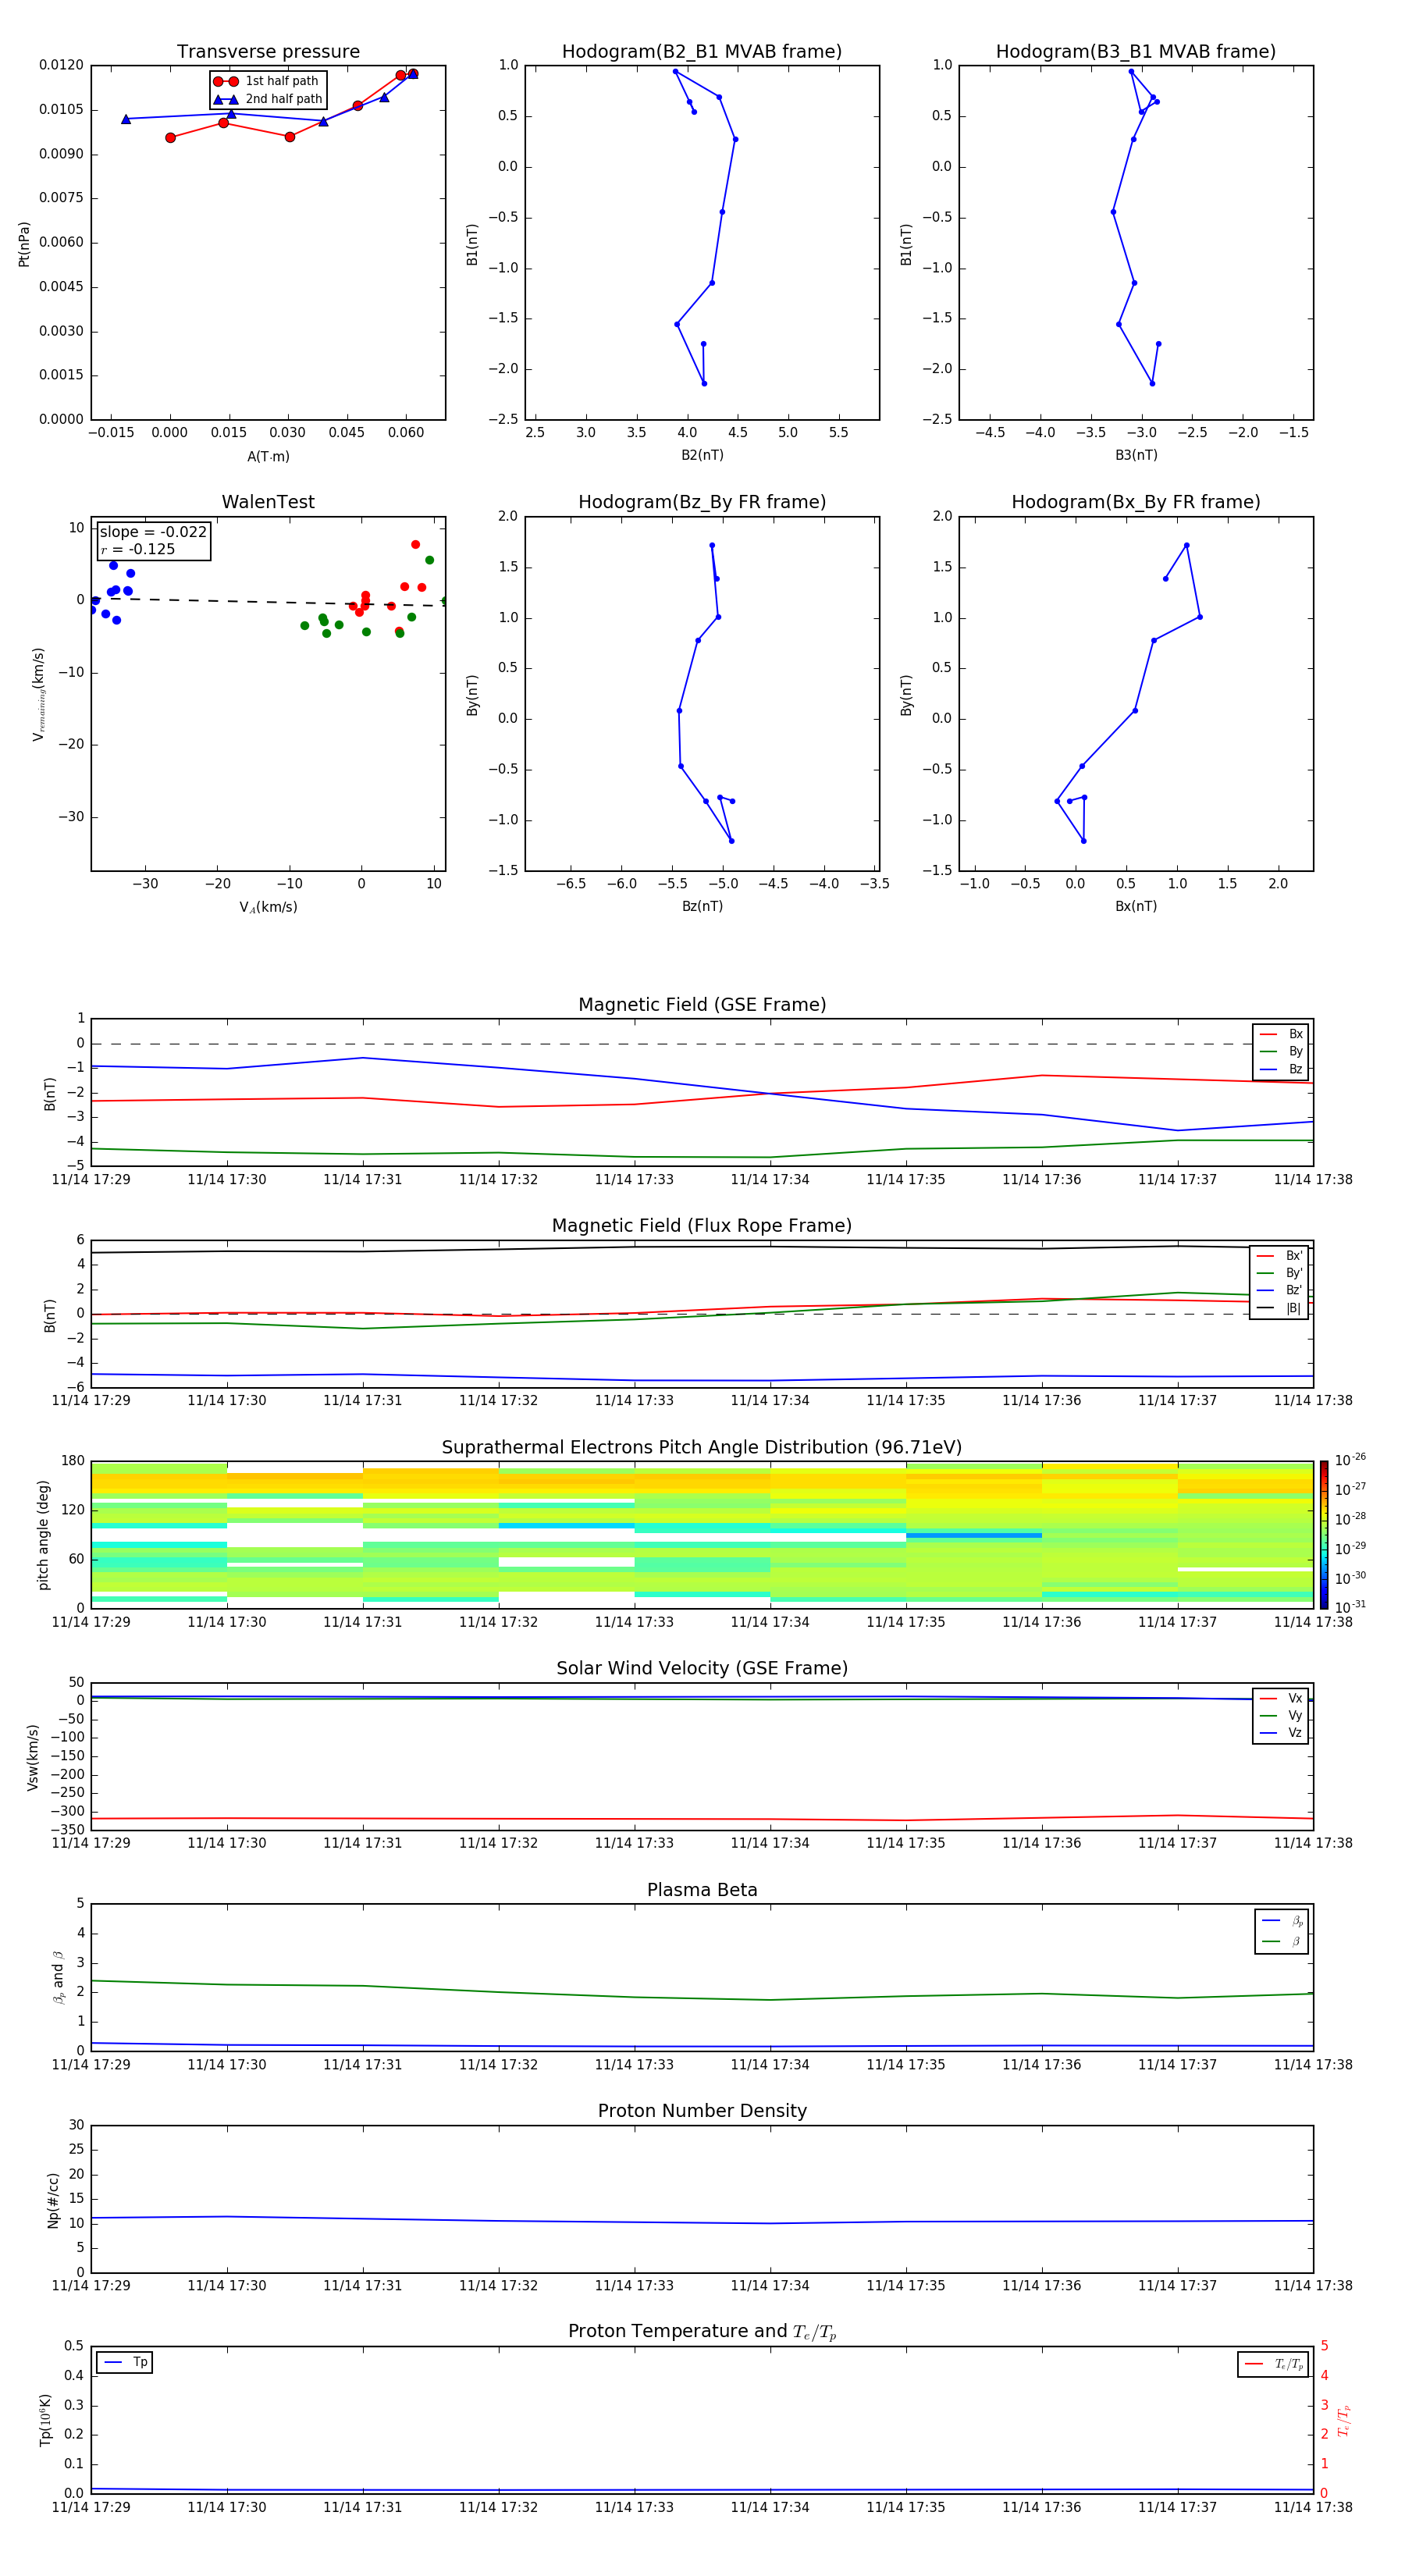Select the βp entry in the Plasma Beta legend
The width and height of the screenshot is (1405, 2576).
click(1282, 1921)
